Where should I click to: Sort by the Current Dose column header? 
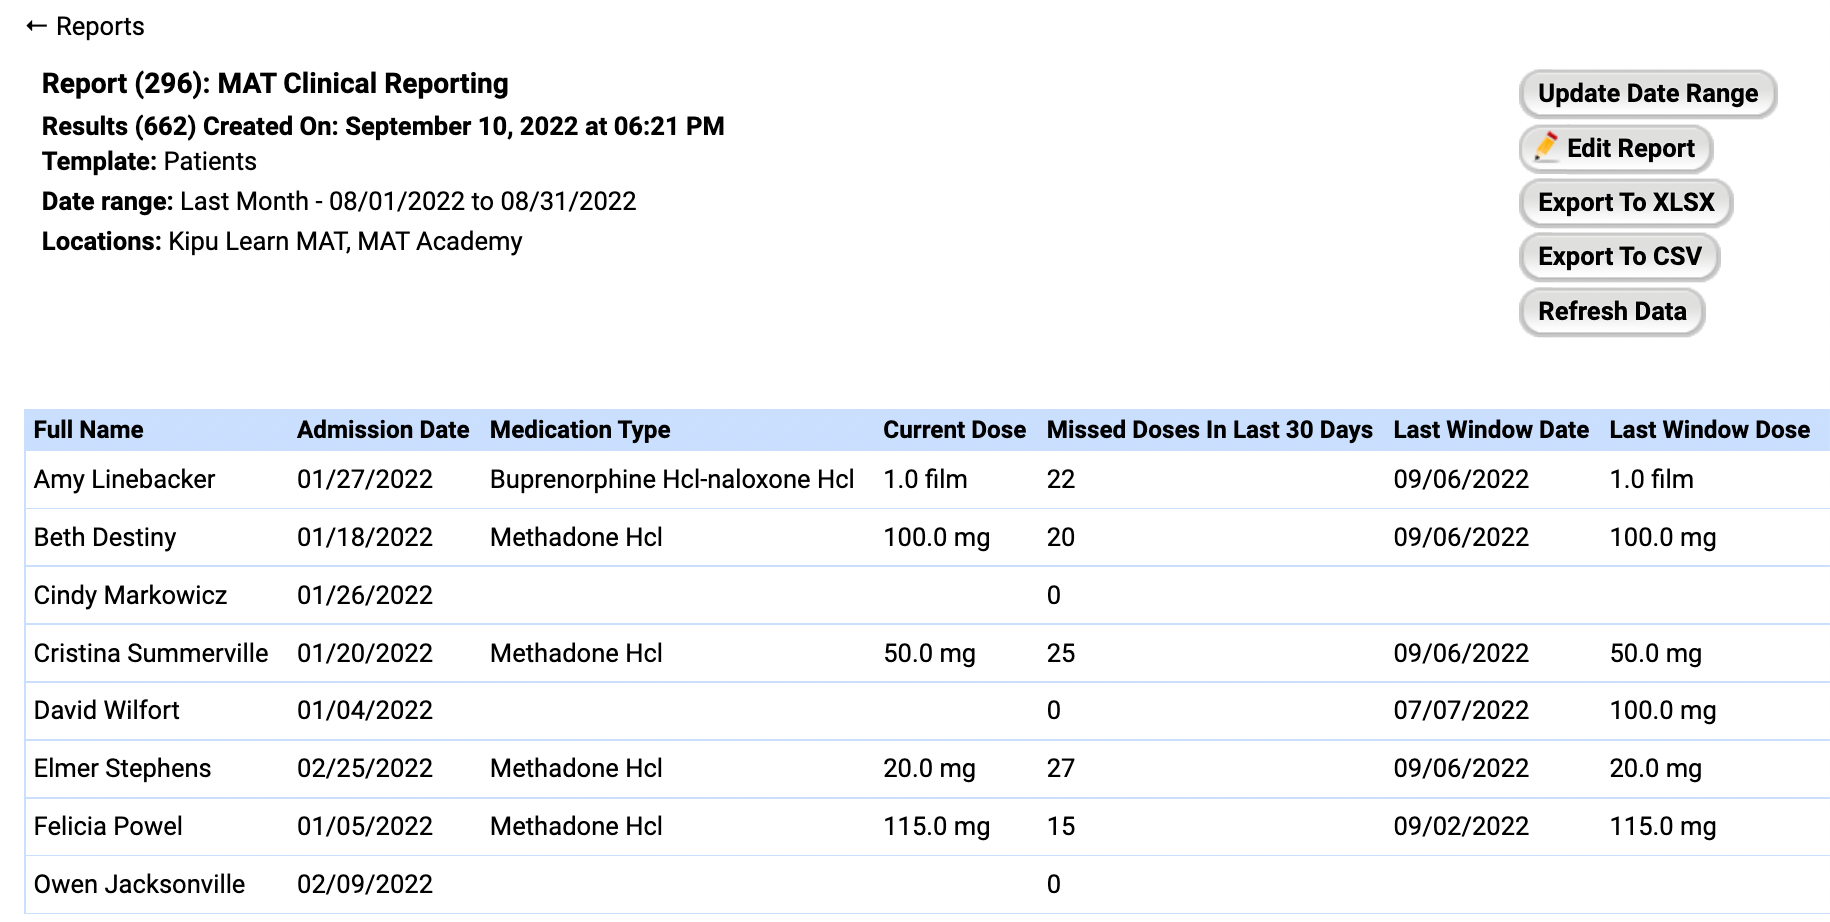click(953, 429)
